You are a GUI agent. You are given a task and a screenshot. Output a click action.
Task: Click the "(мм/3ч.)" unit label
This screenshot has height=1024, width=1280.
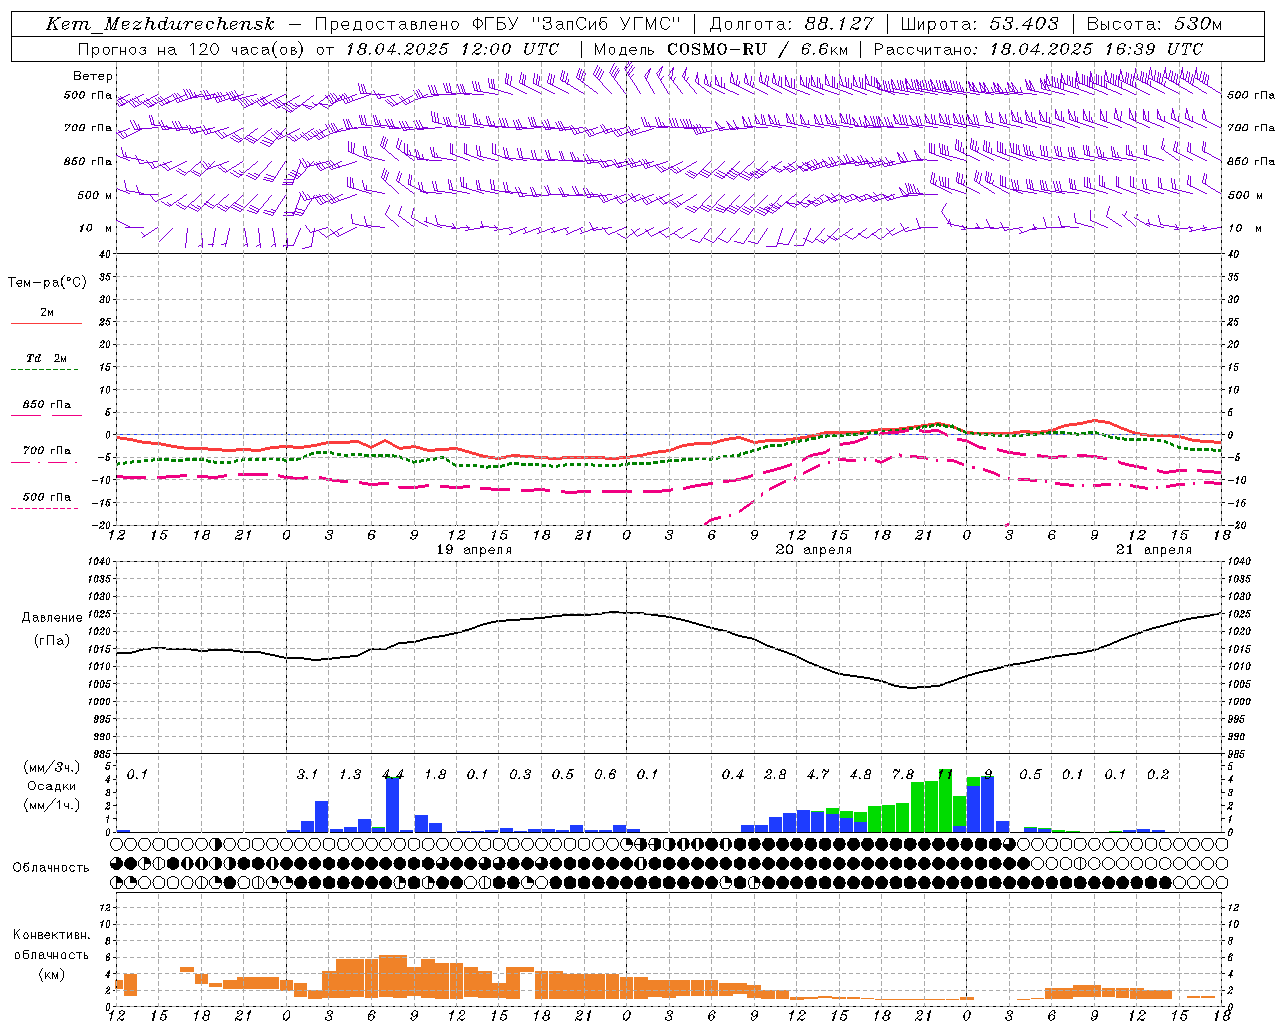coord(51,767)
